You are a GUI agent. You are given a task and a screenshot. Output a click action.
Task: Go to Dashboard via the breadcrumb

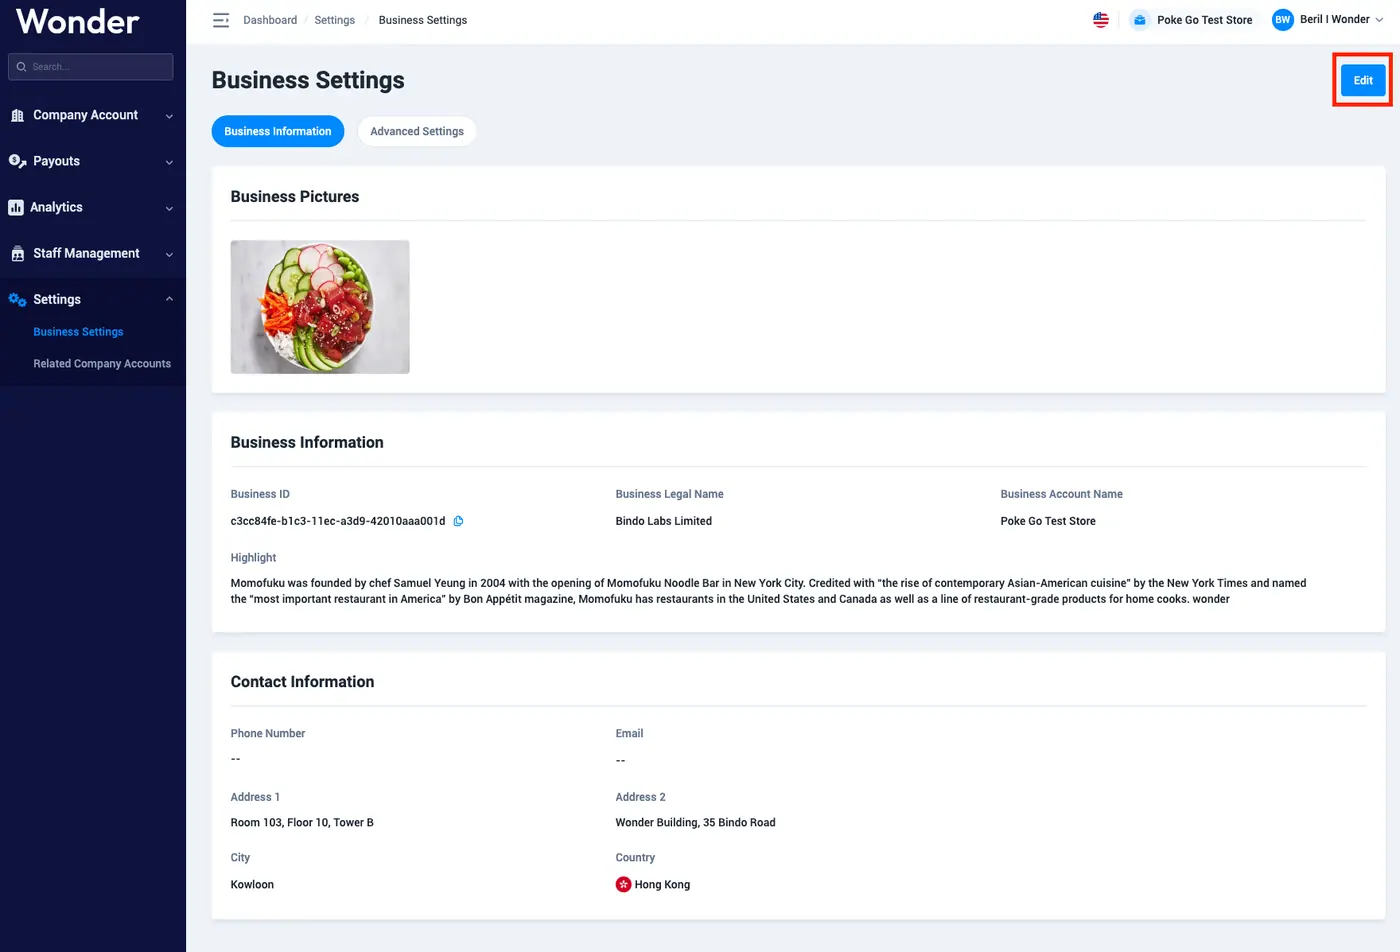270,20
